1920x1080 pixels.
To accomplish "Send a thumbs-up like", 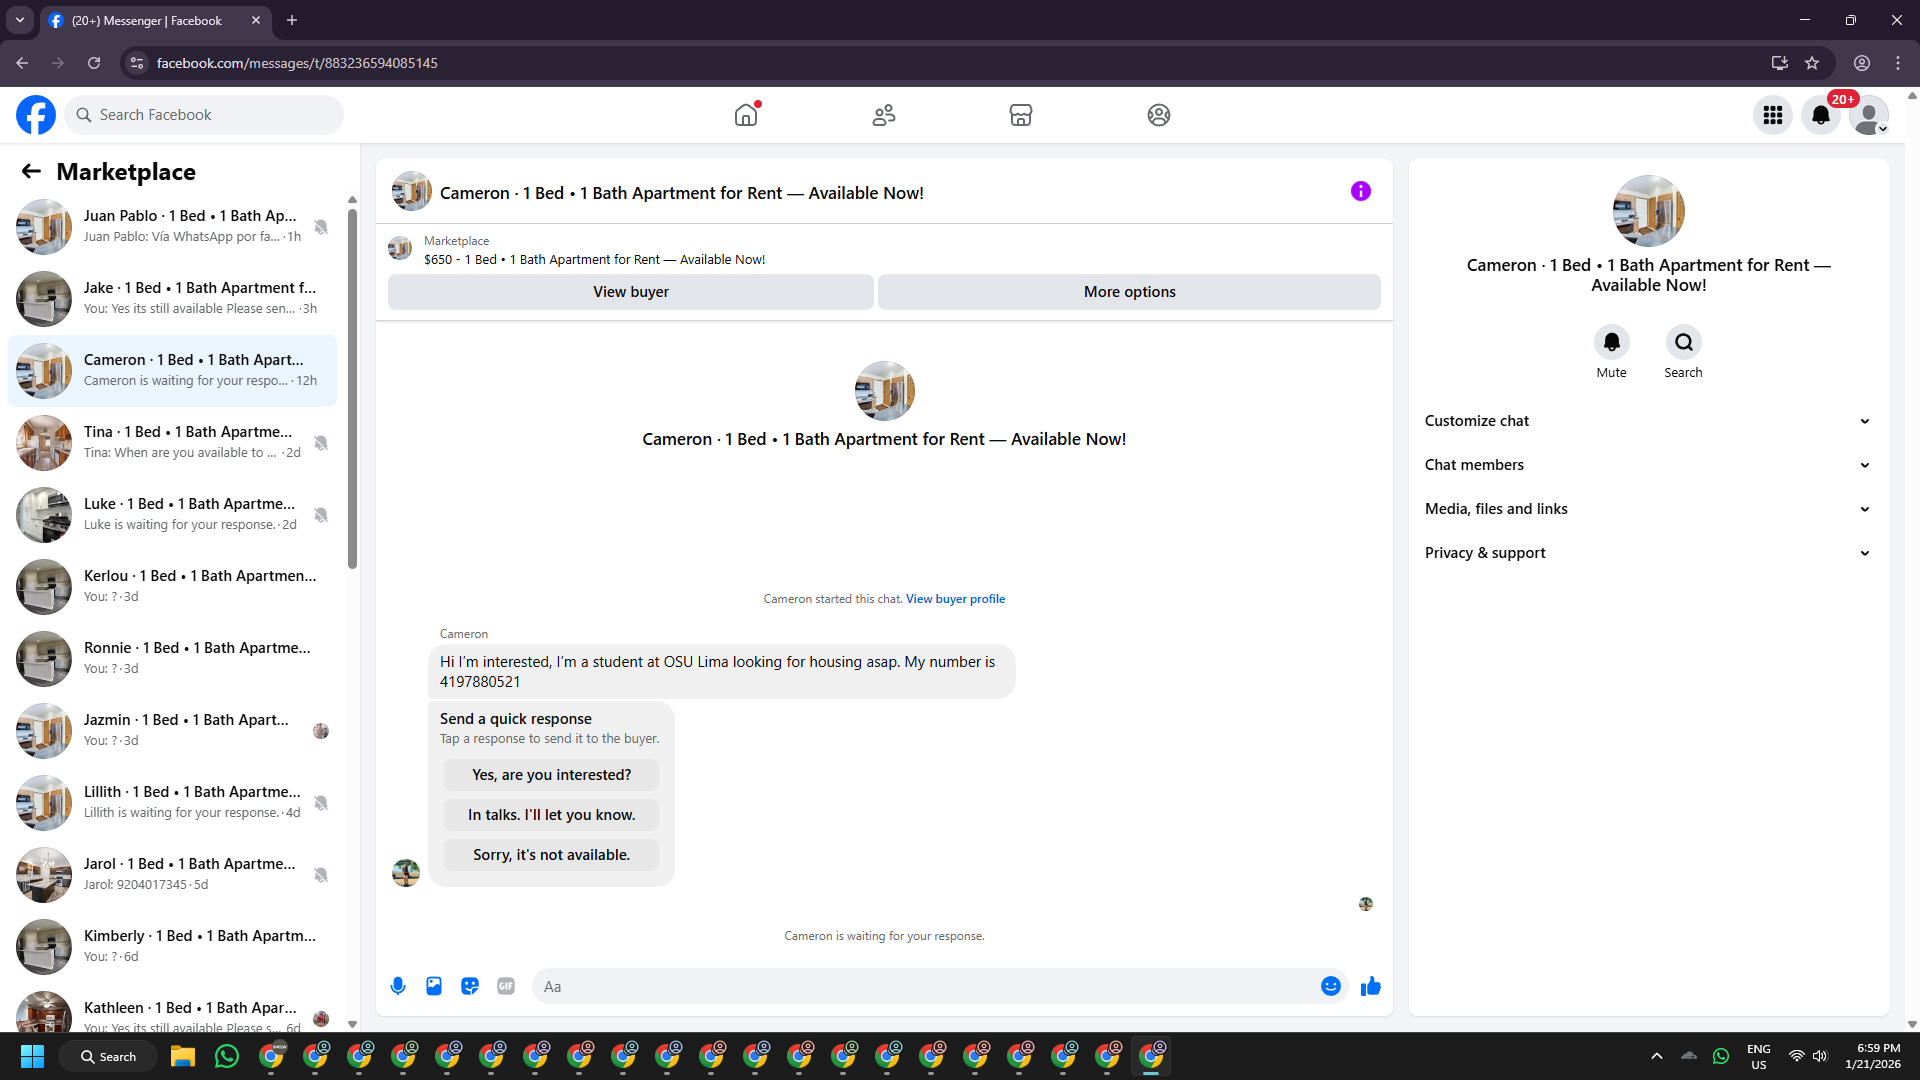I will tap(1370, 986).
